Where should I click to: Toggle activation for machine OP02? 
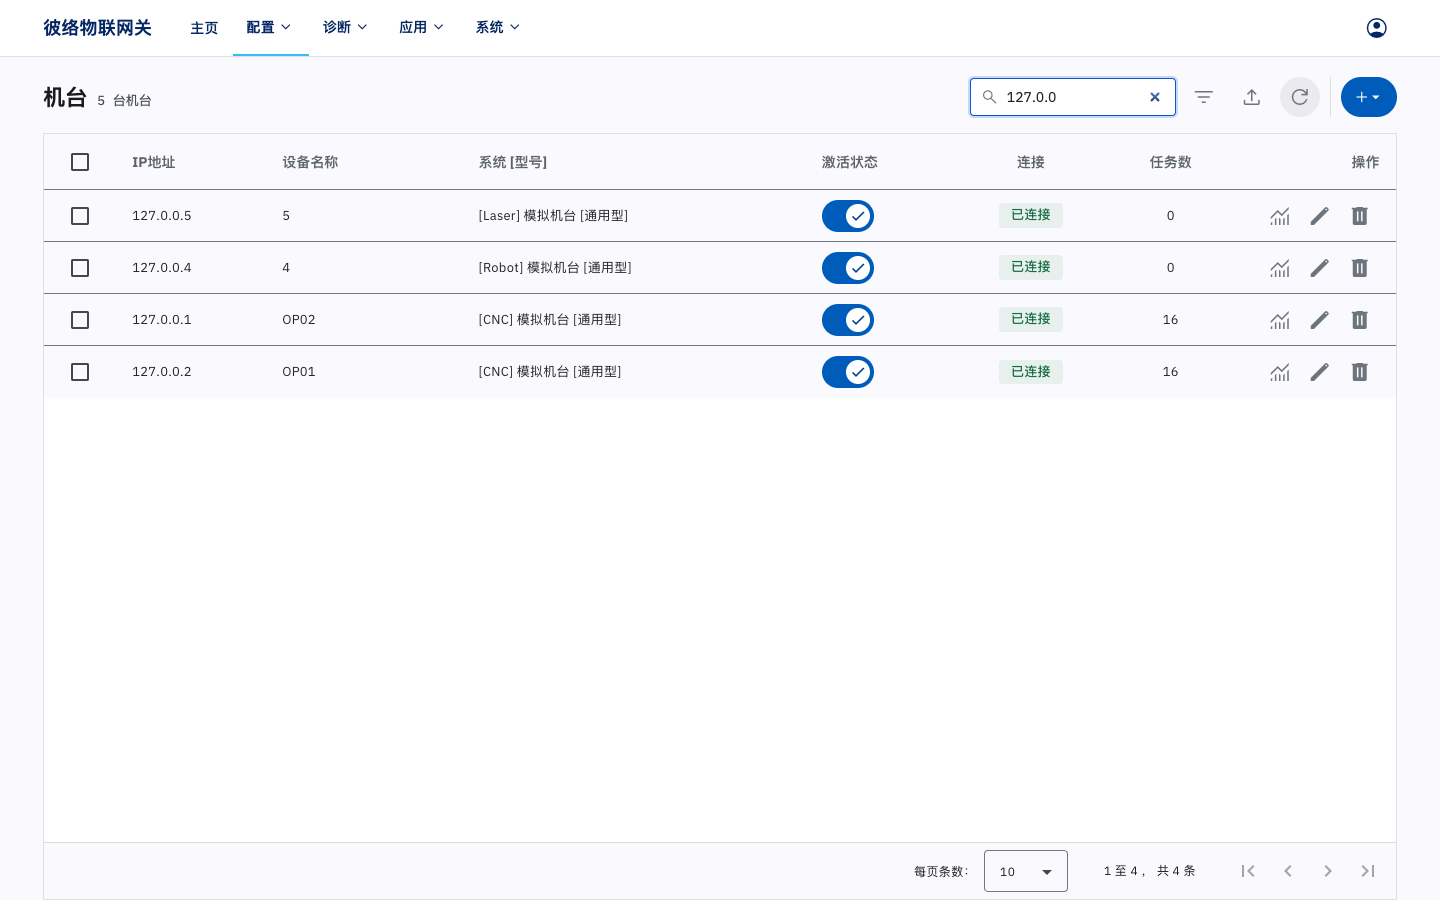(848, 320)
